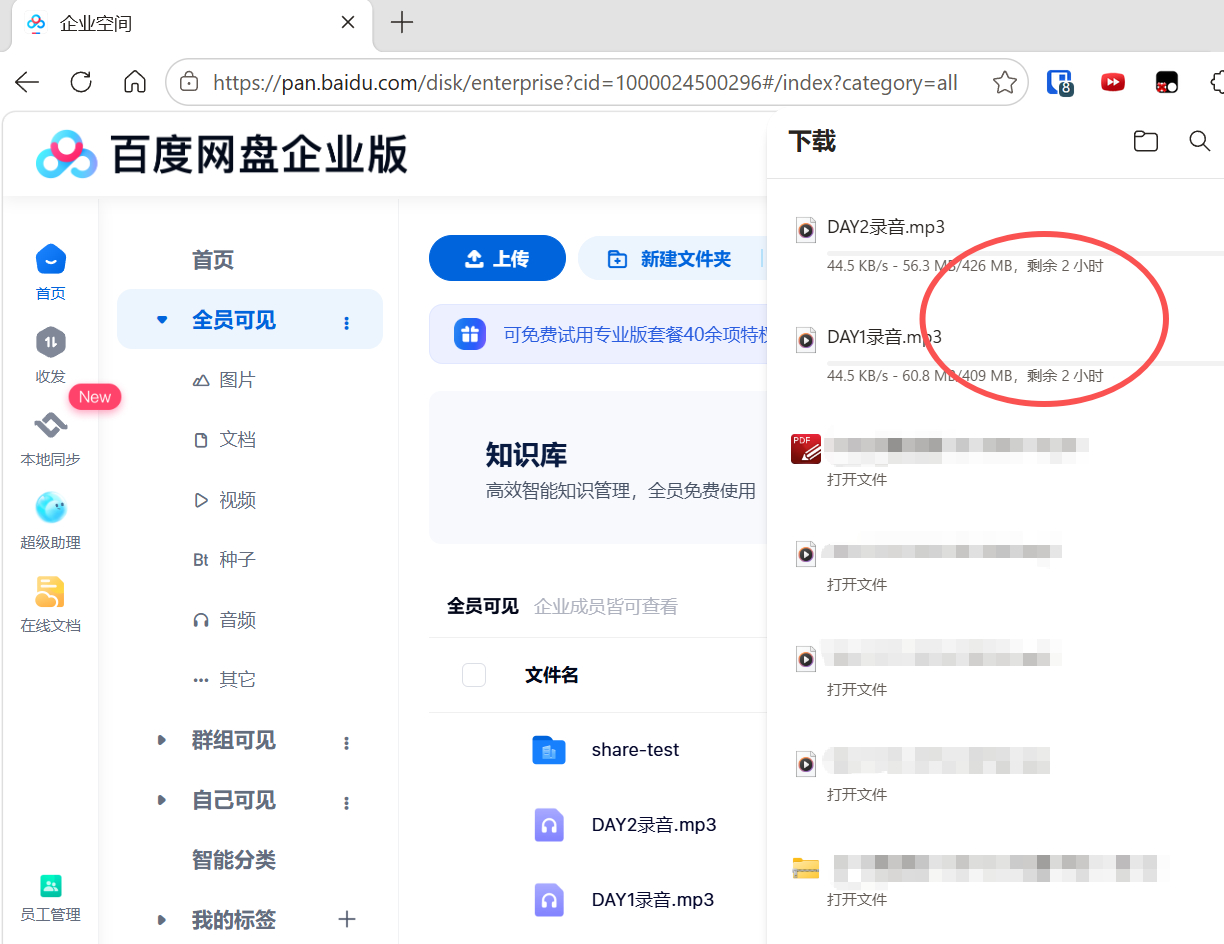
Task: Select the 种子 category
Action: 224,560
